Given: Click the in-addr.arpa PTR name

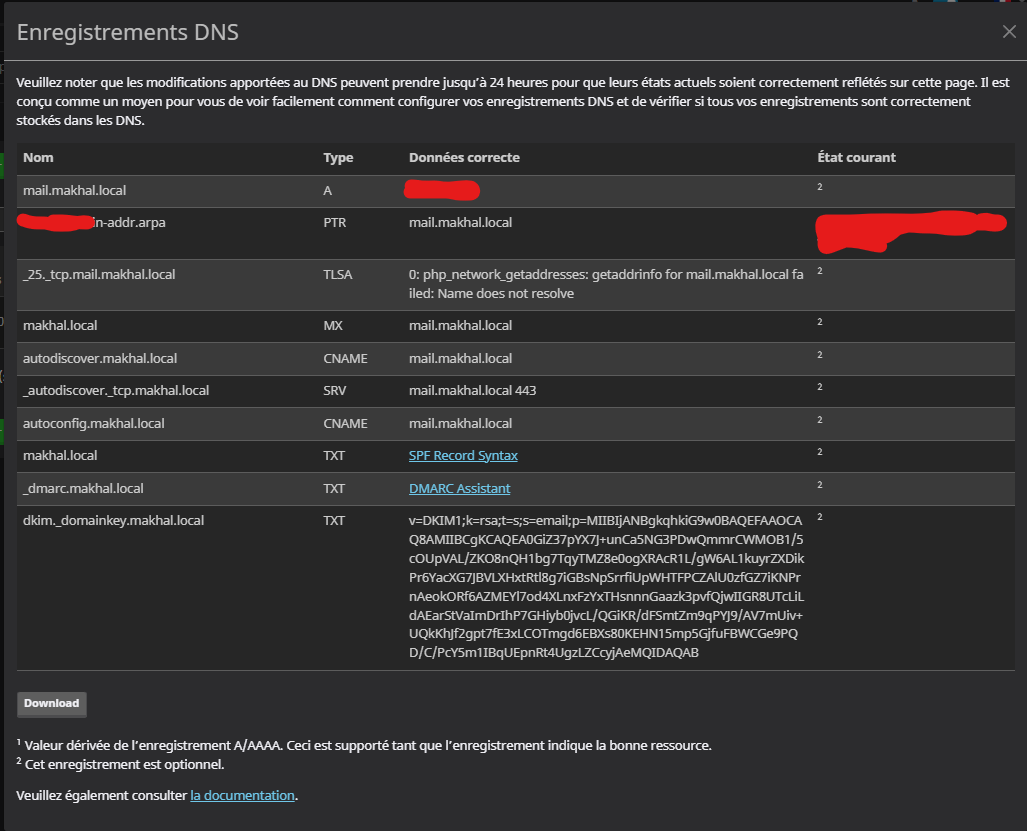Looking at the screenshot, I should (91, 223).
